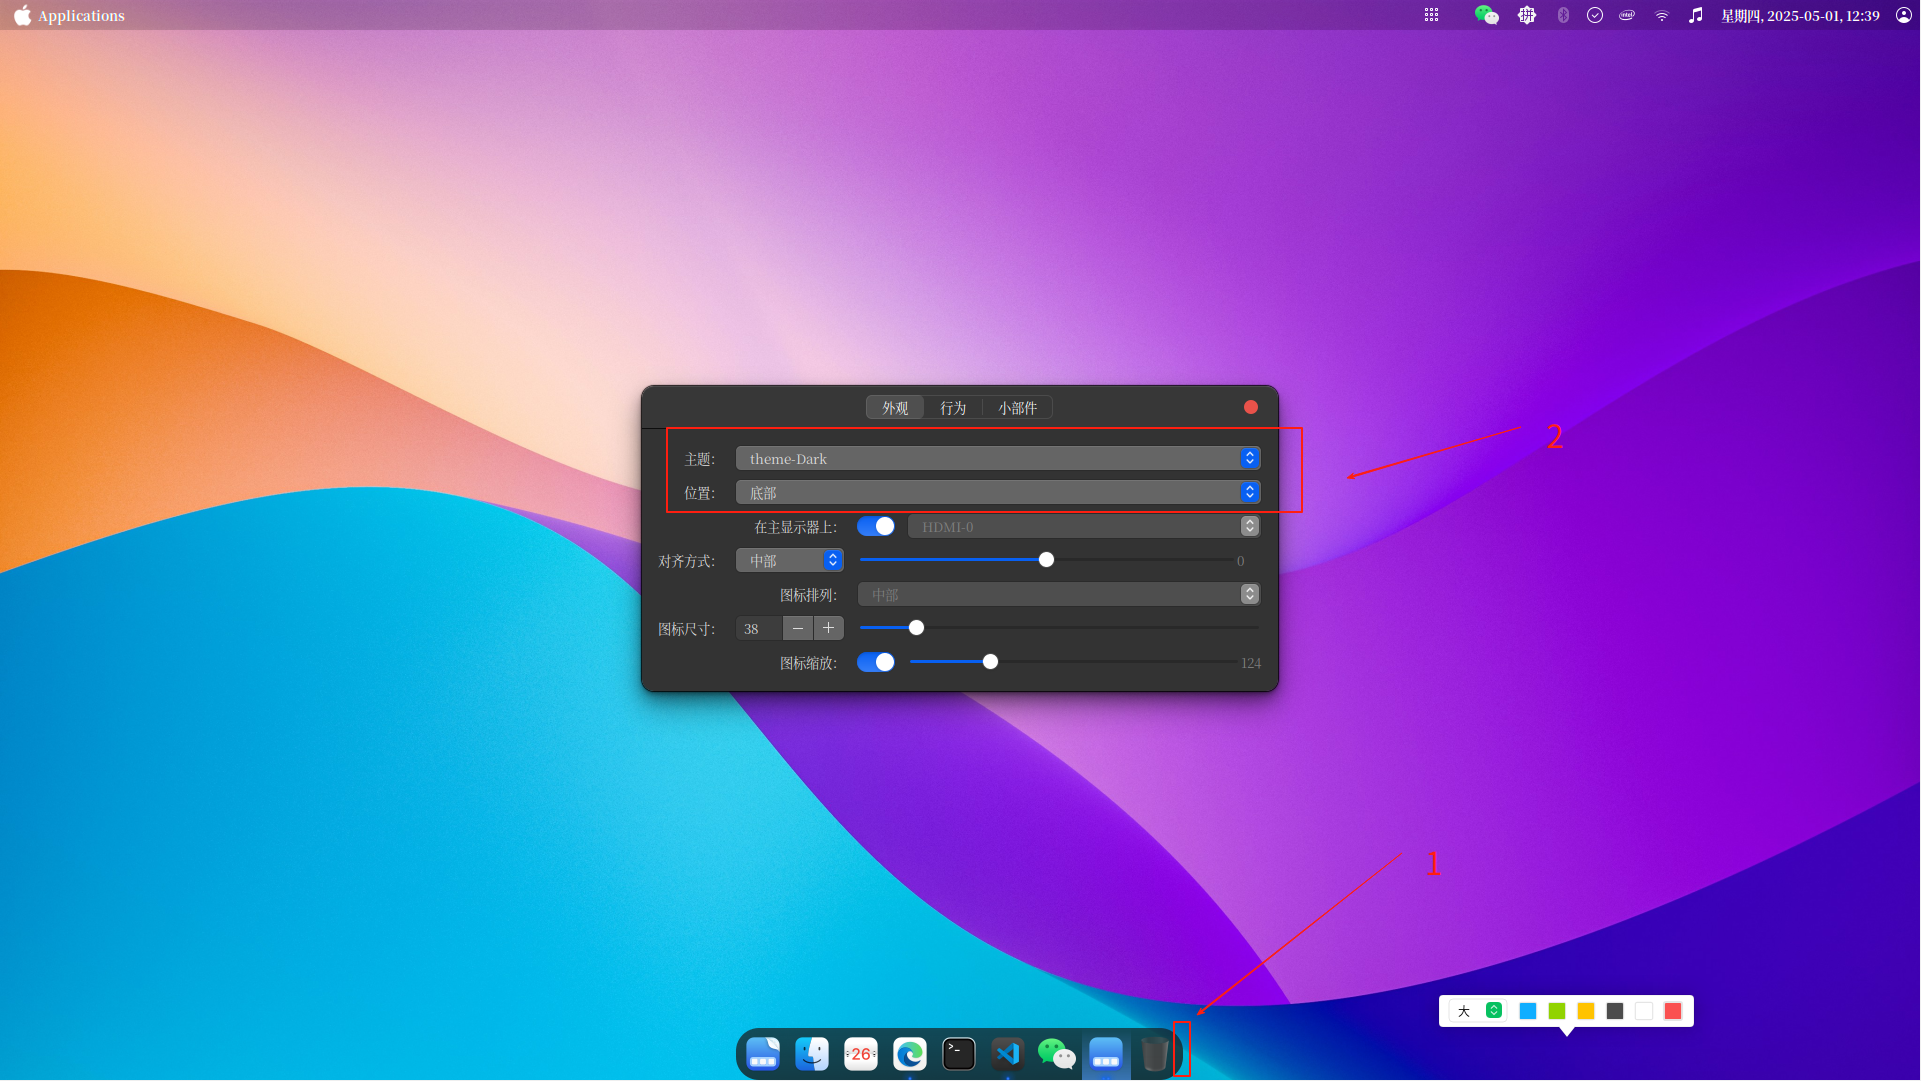1921x1081 pixels.
Task: Select the red color swatch
Action: 1673,1012
